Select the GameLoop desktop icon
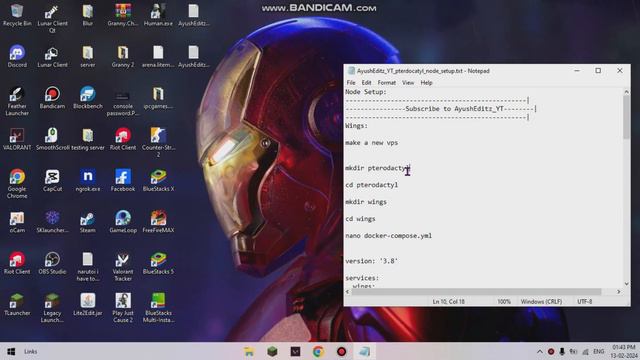The height and width of the screenshot is (360, 640). [x=123, y=222]
